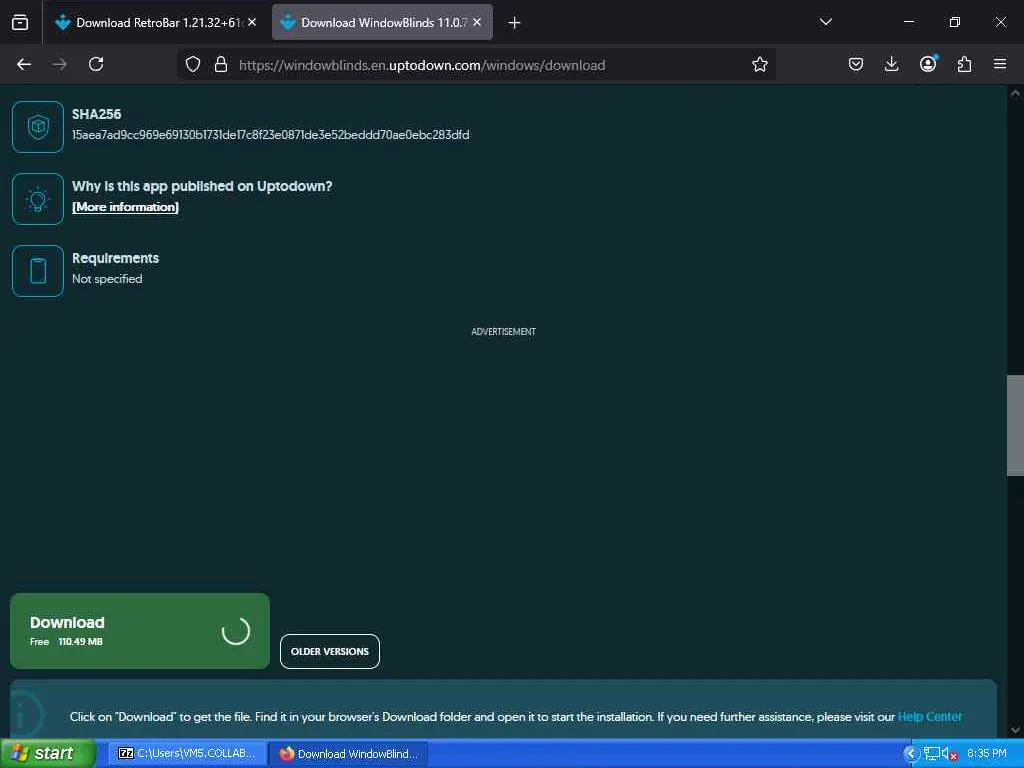This screenshot has height=768, width=1024.
Task: Click the SHA256 cube icon
Action: (38, 127)
